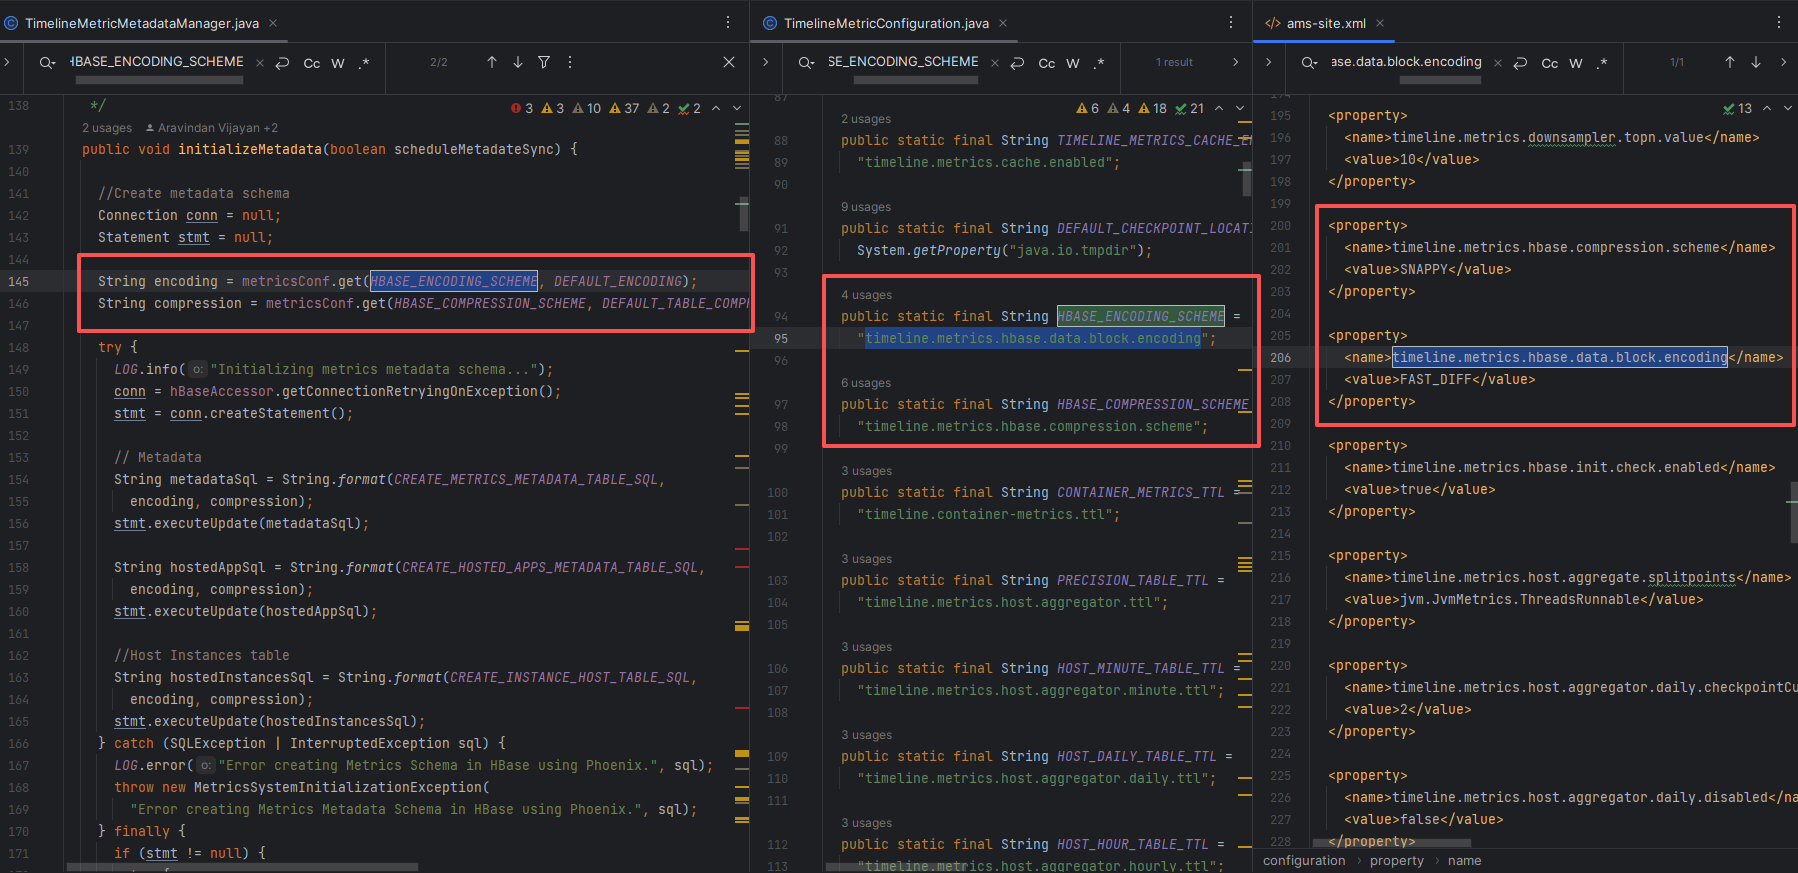1798x873 pixels.
Task: Open search history in ams-site.xml find bar
Action: (1309, 63)
